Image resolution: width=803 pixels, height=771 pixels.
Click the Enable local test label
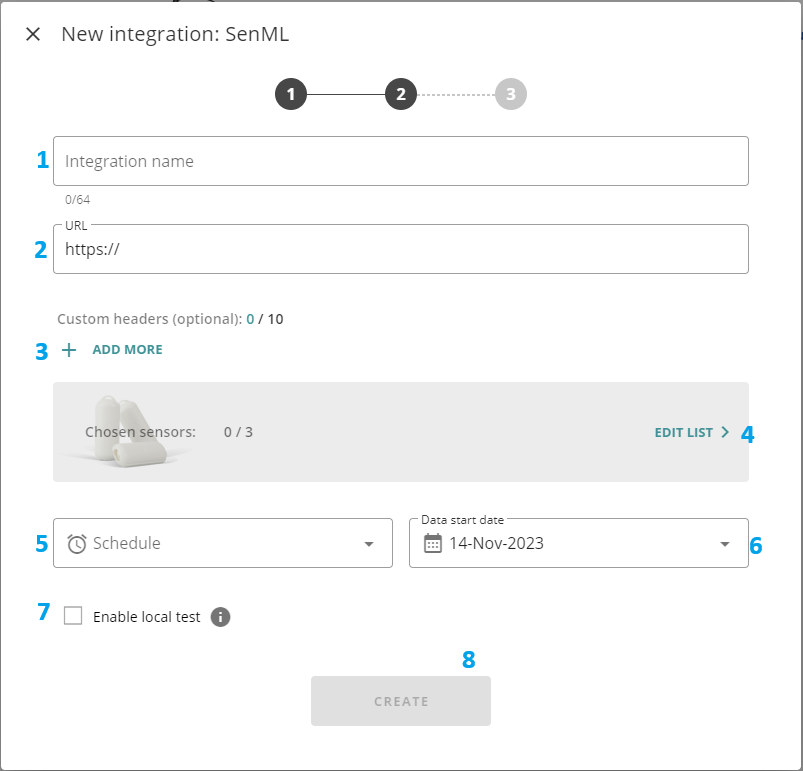pyautogui.click(x=146, y=617)
